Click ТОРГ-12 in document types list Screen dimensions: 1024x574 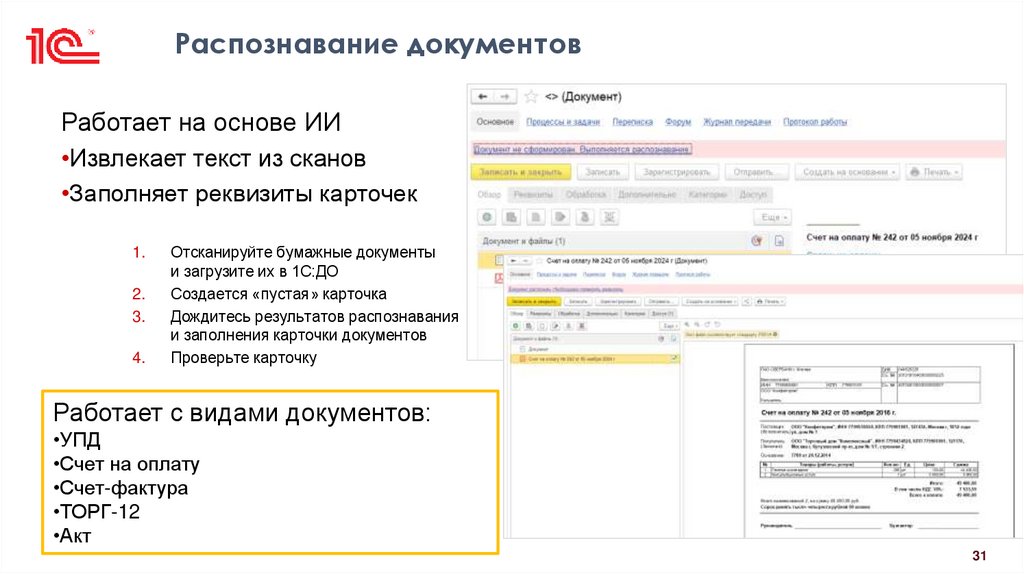pyautogui.click(x=99, y=511)
